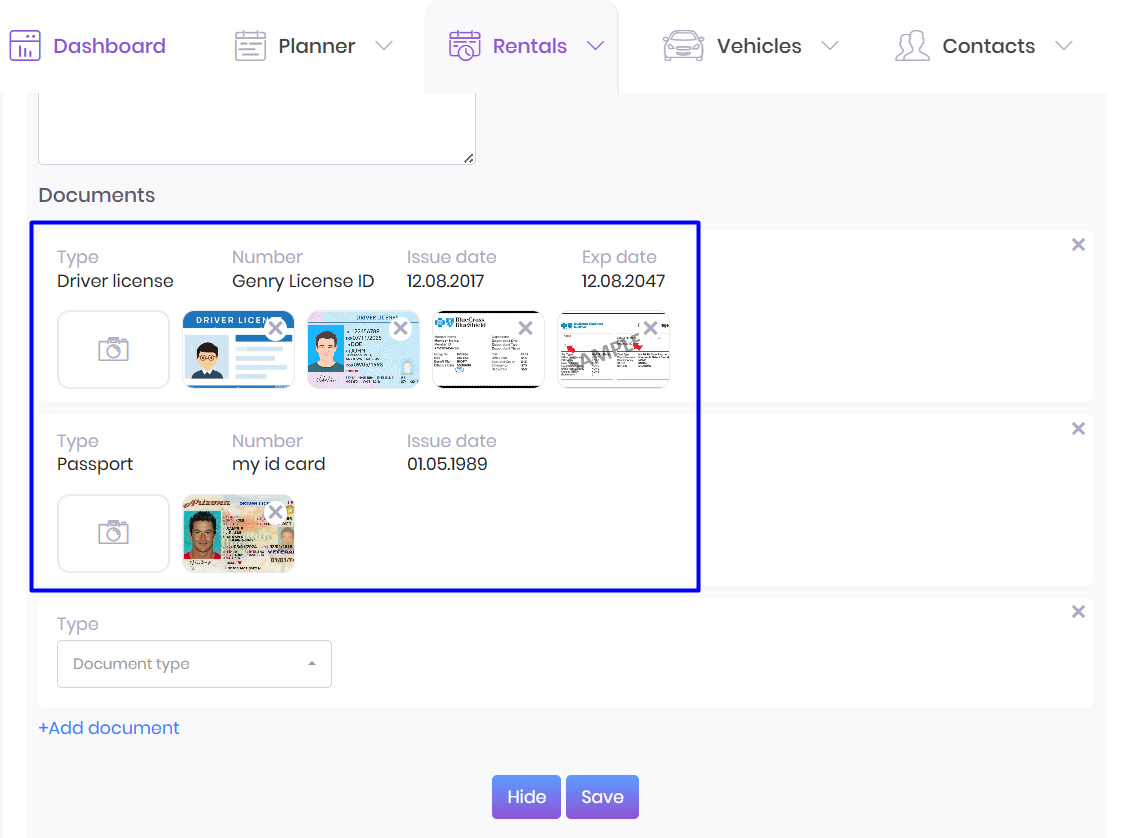Remove the Driver license document row
The height and width of the screenshot is (838, 1122).
click(x=1078, y=245)
